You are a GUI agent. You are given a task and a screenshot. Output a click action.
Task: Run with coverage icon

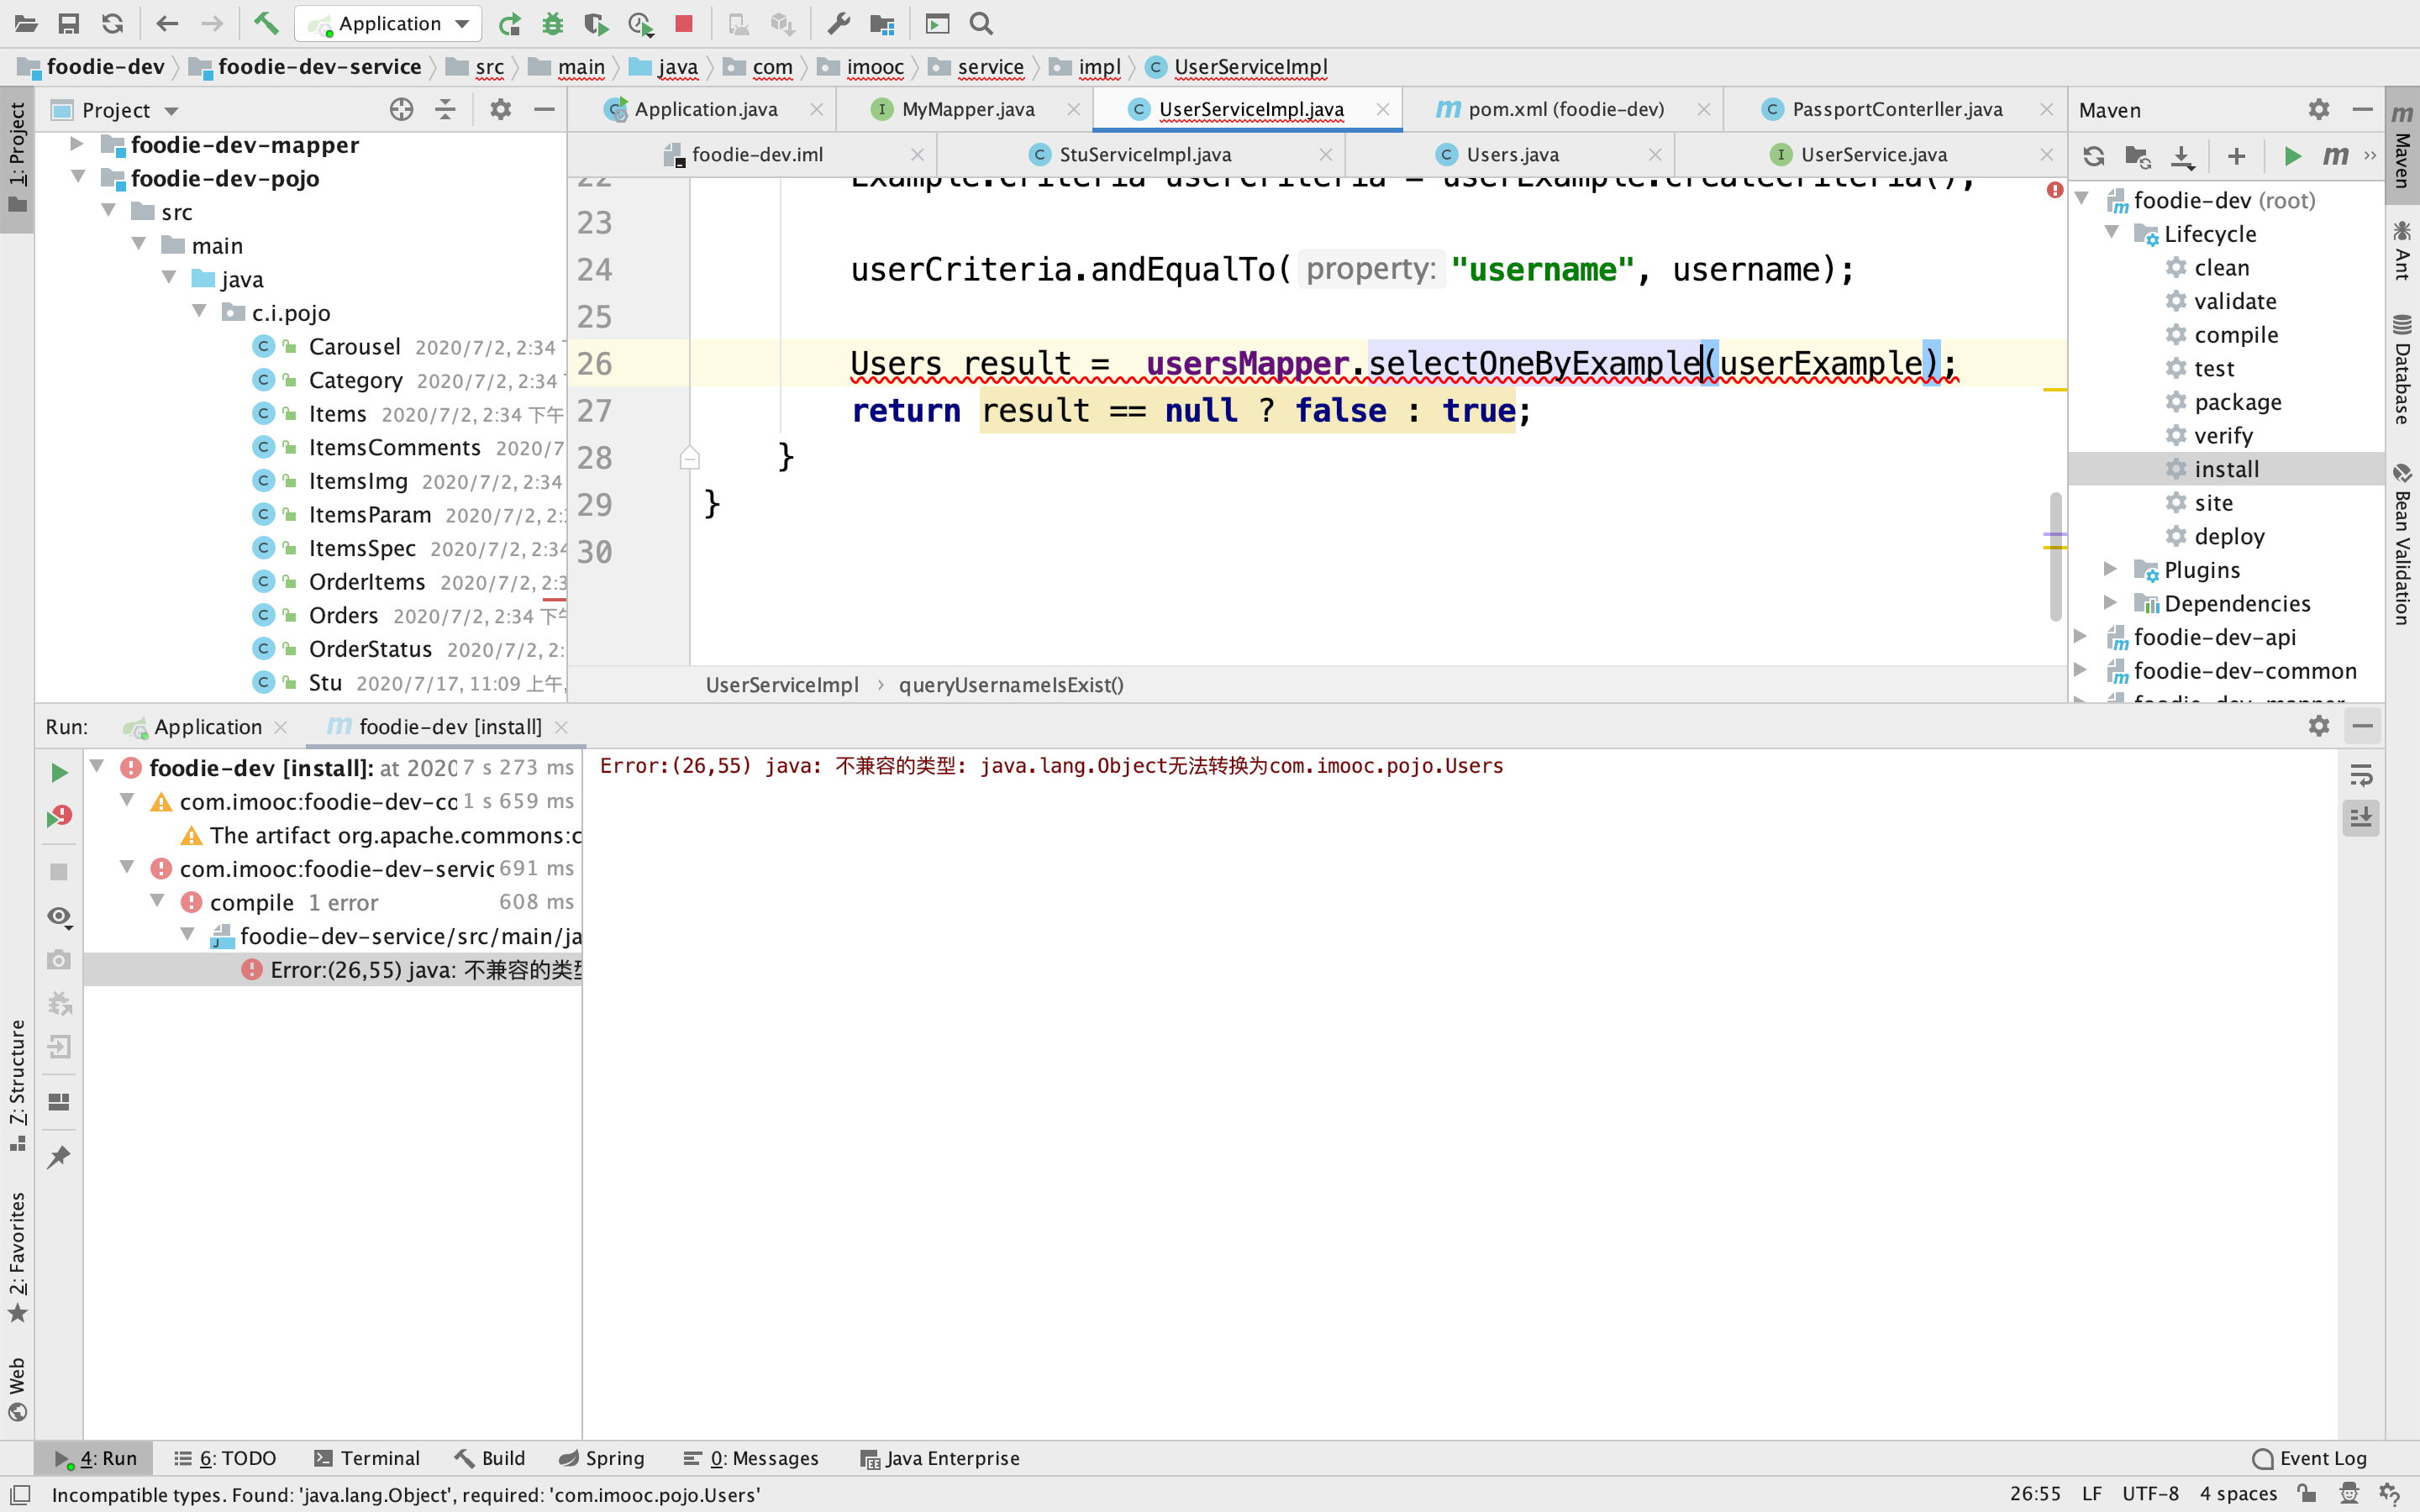[597, 23]
